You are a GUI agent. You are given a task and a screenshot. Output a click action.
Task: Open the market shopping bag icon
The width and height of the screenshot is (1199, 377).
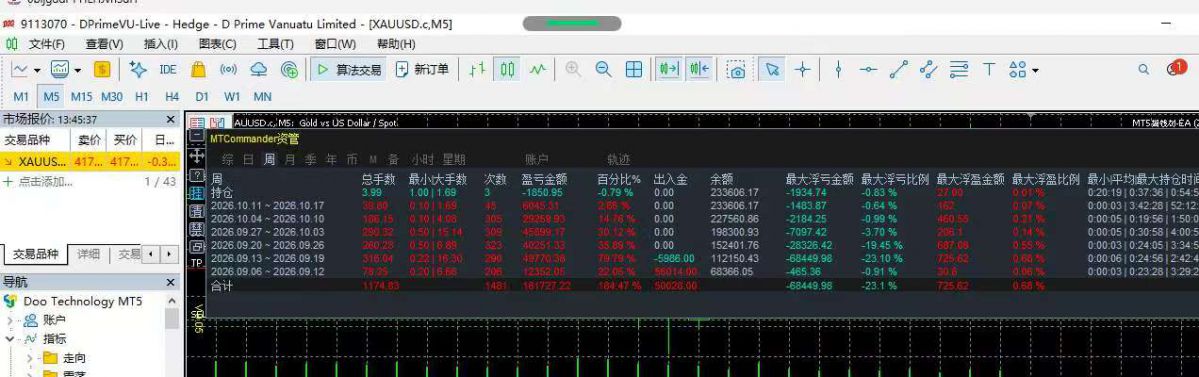[199, 70]
